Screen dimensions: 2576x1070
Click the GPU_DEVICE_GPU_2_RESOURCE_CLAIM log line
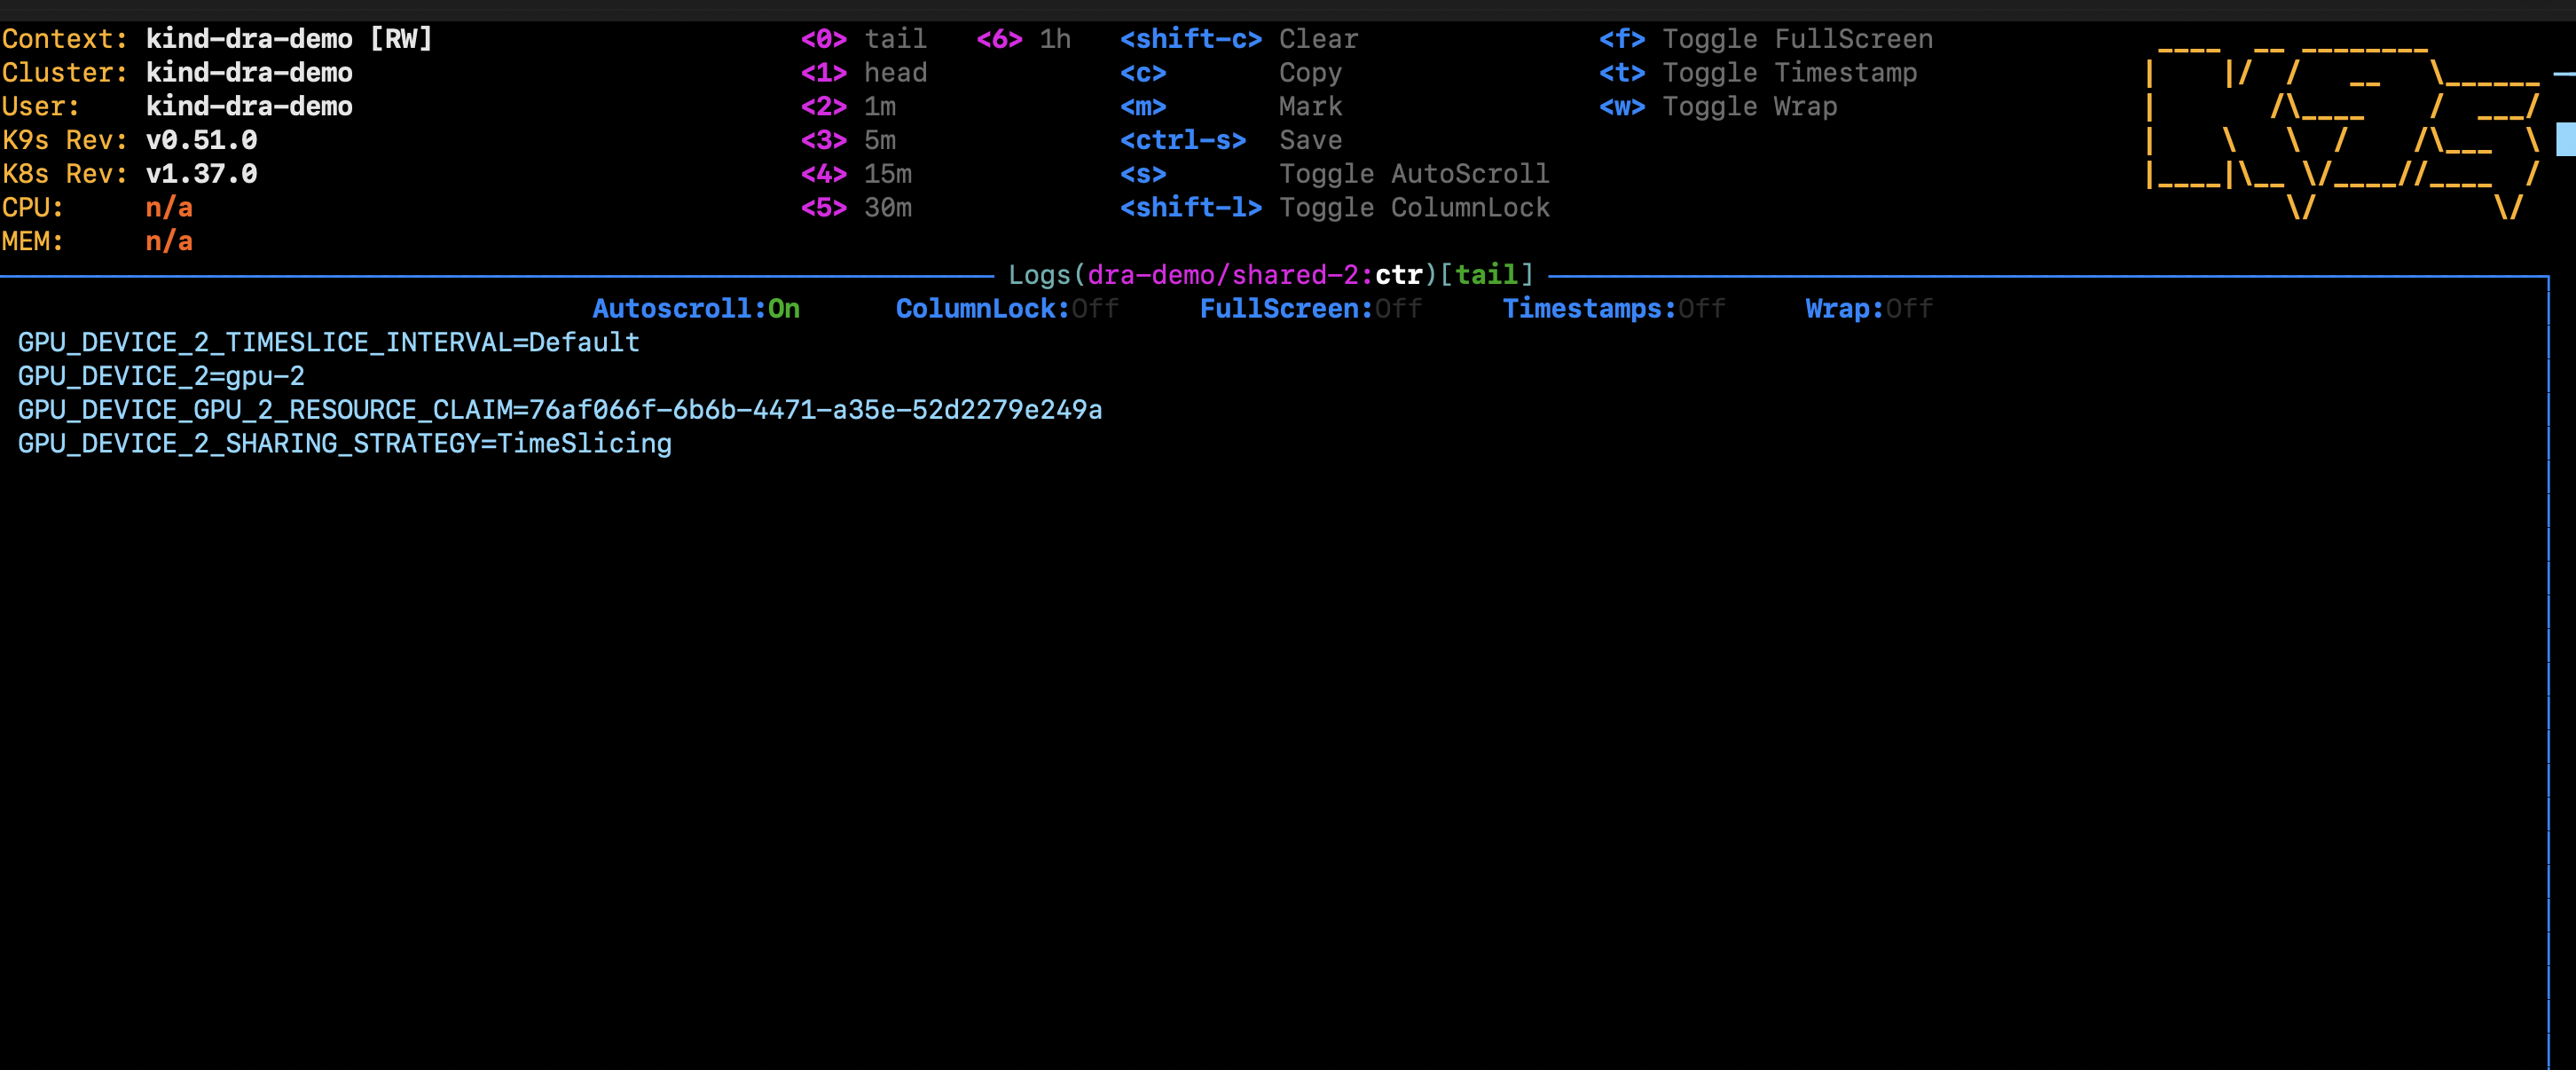pos(560,410)
